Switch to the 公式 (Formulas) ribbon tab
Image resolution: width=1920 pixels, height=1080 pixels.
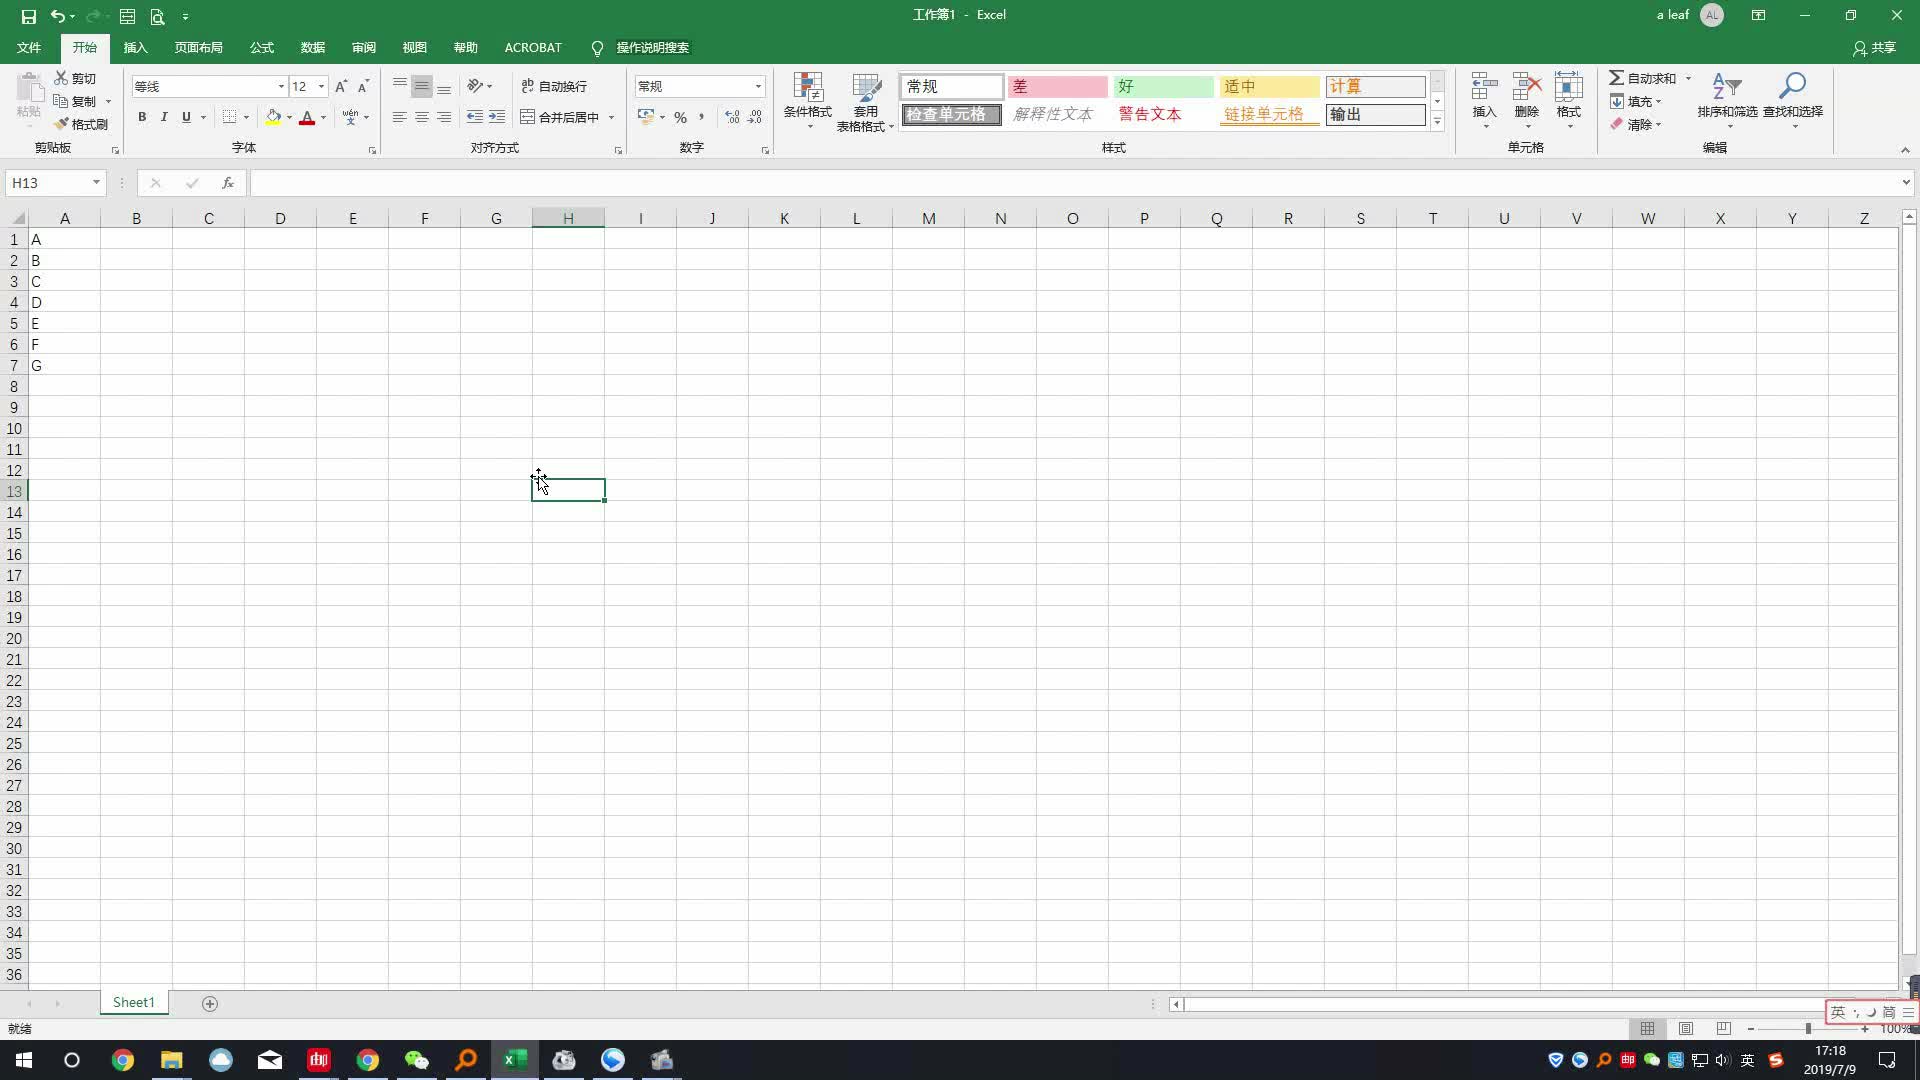[x=262, y=48]
